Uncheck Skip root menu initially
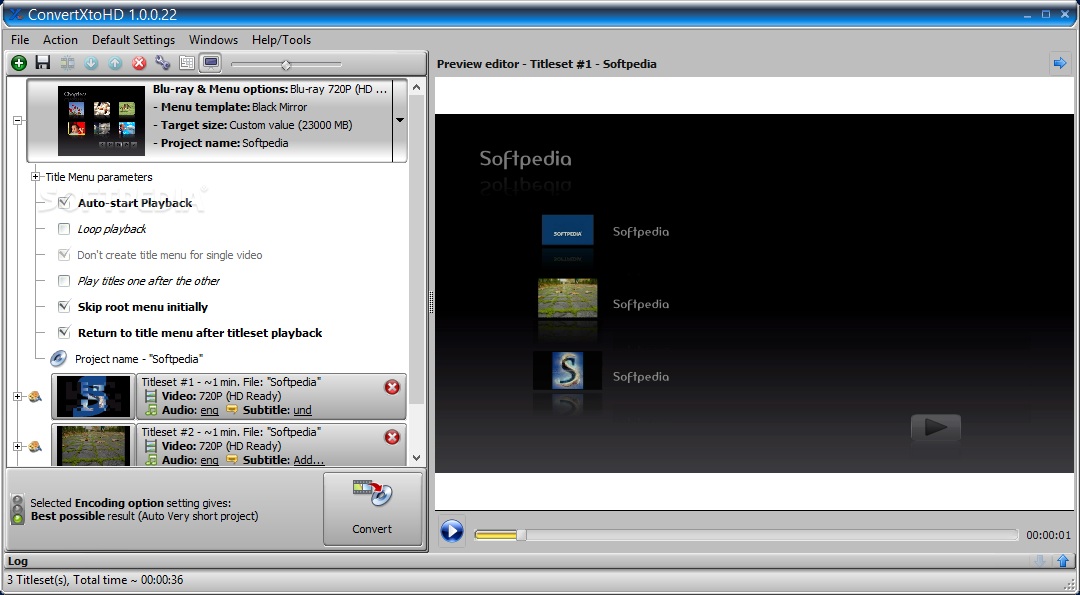The height and width of the screenshot is (595, 1080). pos(64,306)
